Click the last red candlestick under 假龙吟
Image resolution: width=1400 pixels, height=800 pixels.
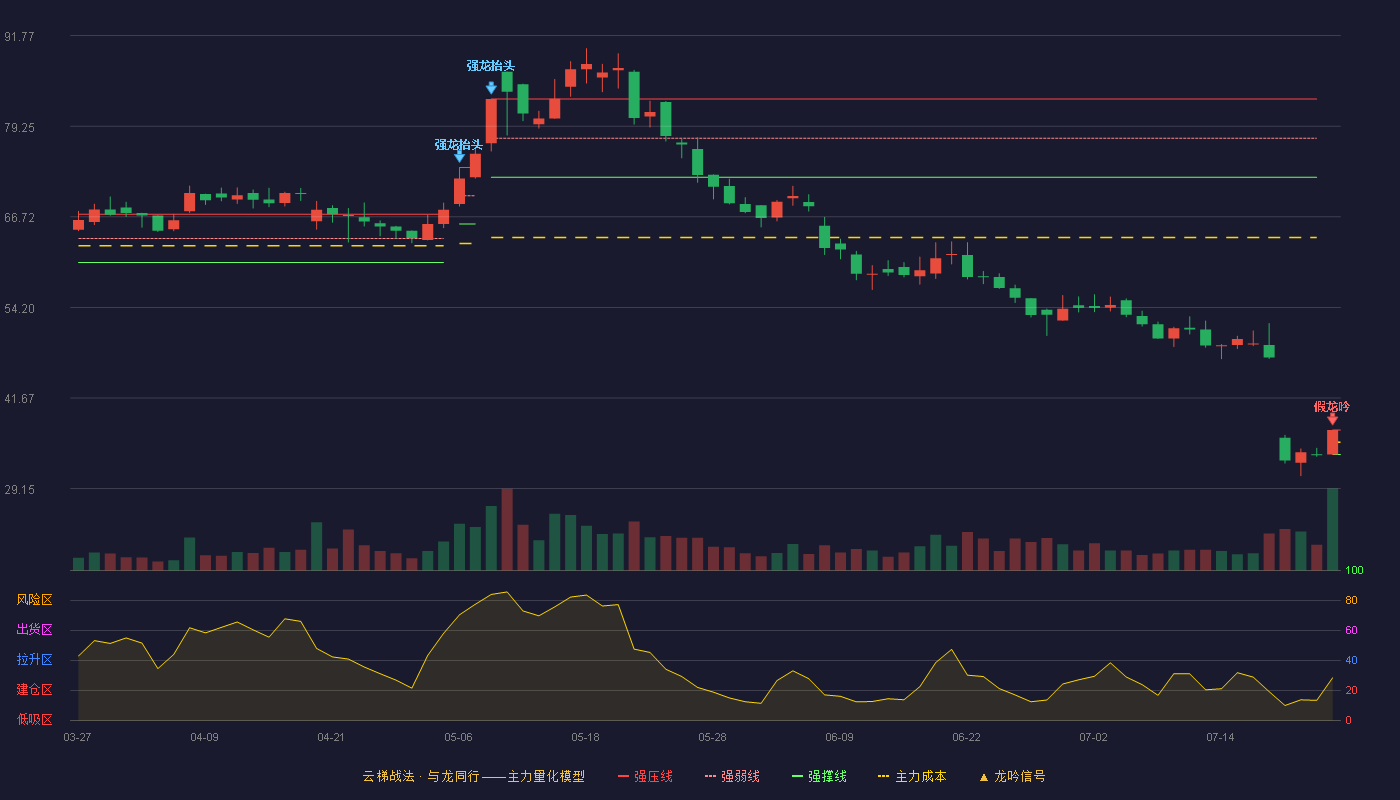point(1332,442)
